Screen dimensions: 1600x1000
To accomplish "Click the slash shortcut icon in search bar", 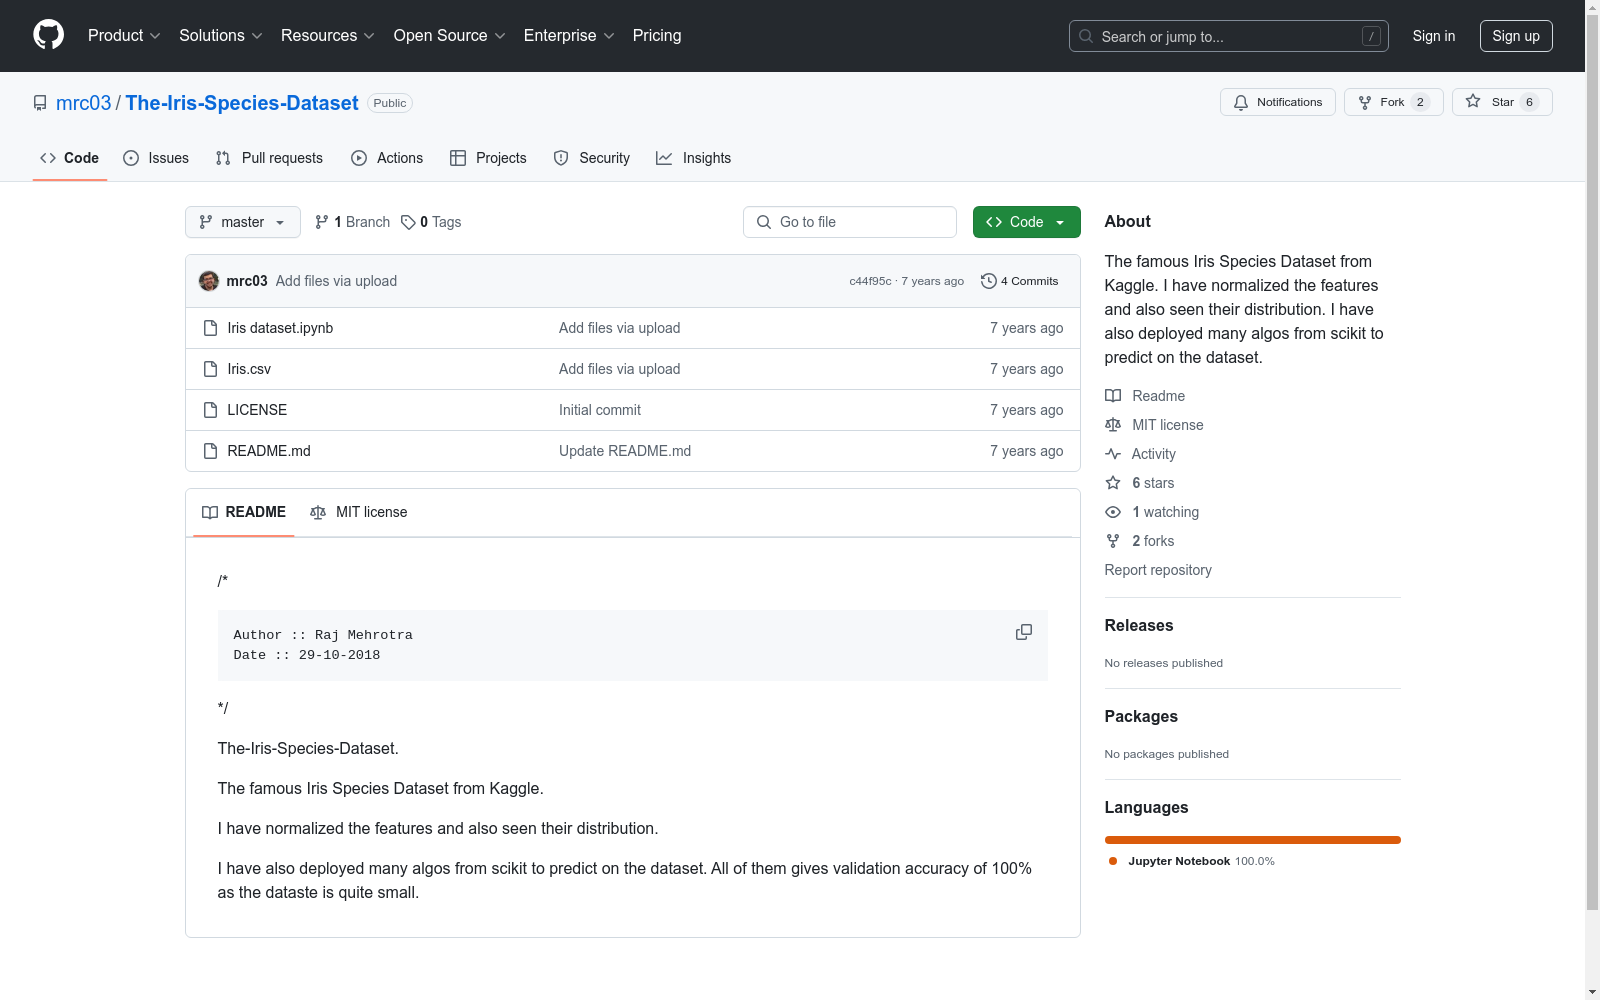I will pyautogui.click(x=1371, y=36).
